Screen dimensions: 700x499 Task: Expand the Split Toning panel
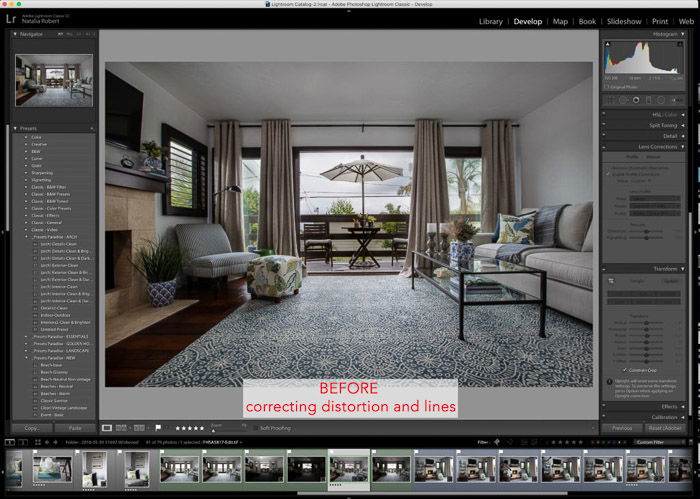point(683,125)
